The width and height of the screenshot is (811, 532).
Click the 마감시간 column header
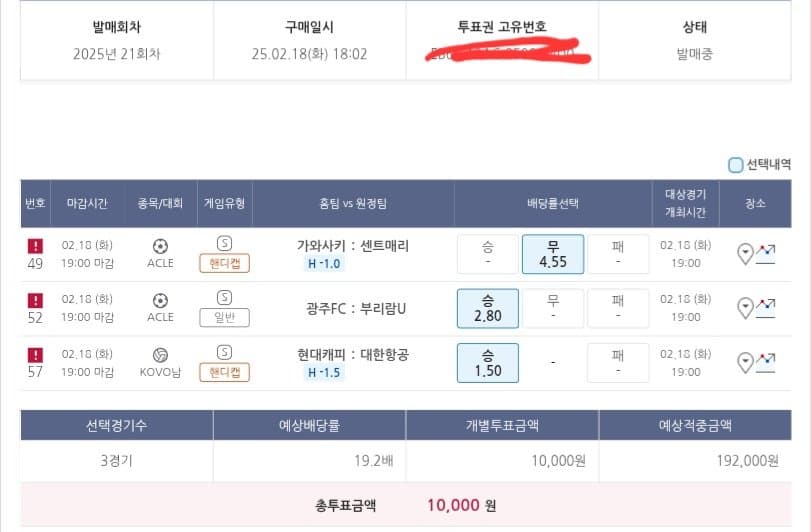[87, 203]
